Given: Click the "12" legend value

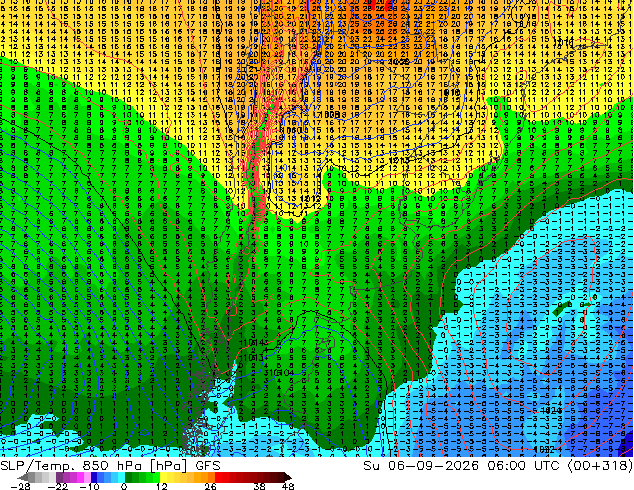Looking at the screenshot, I should 162,486.
